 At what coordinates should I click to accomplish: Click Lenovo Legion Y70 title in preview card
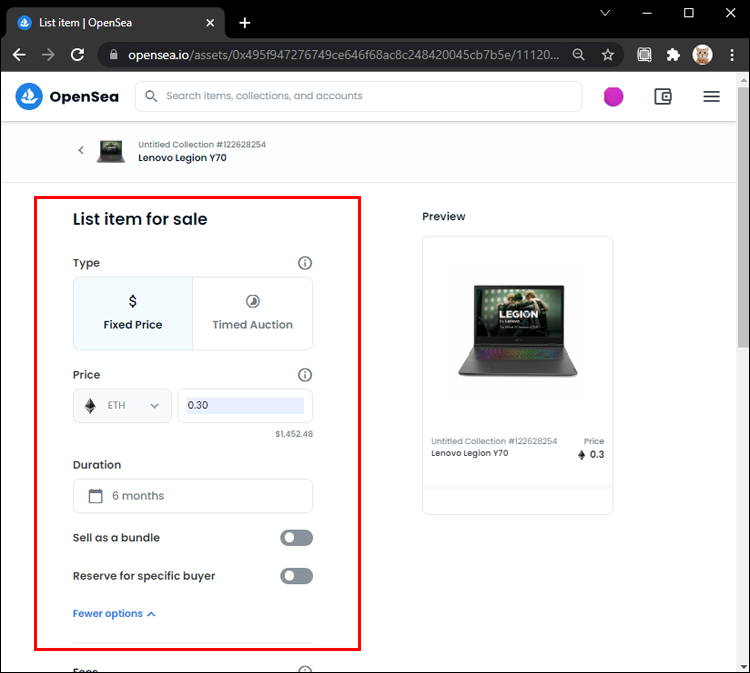(x=470, y=453)
